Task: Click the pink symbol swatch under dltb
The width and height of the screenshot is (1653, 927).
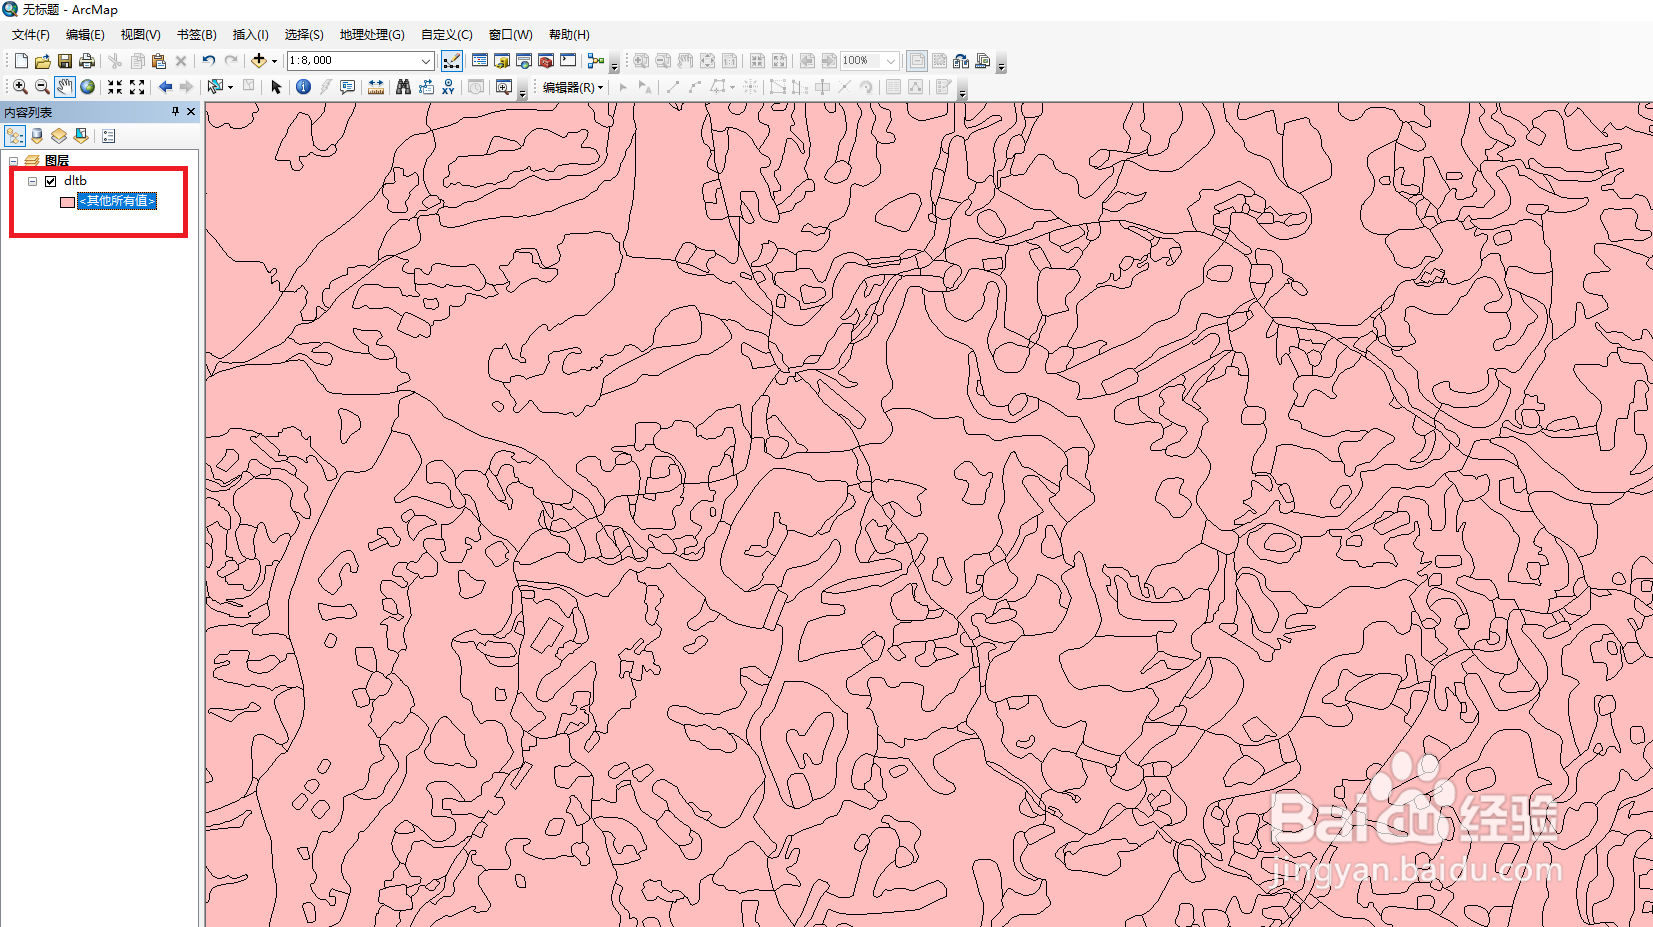Action: pyautogui.click(x=67, y=202)
